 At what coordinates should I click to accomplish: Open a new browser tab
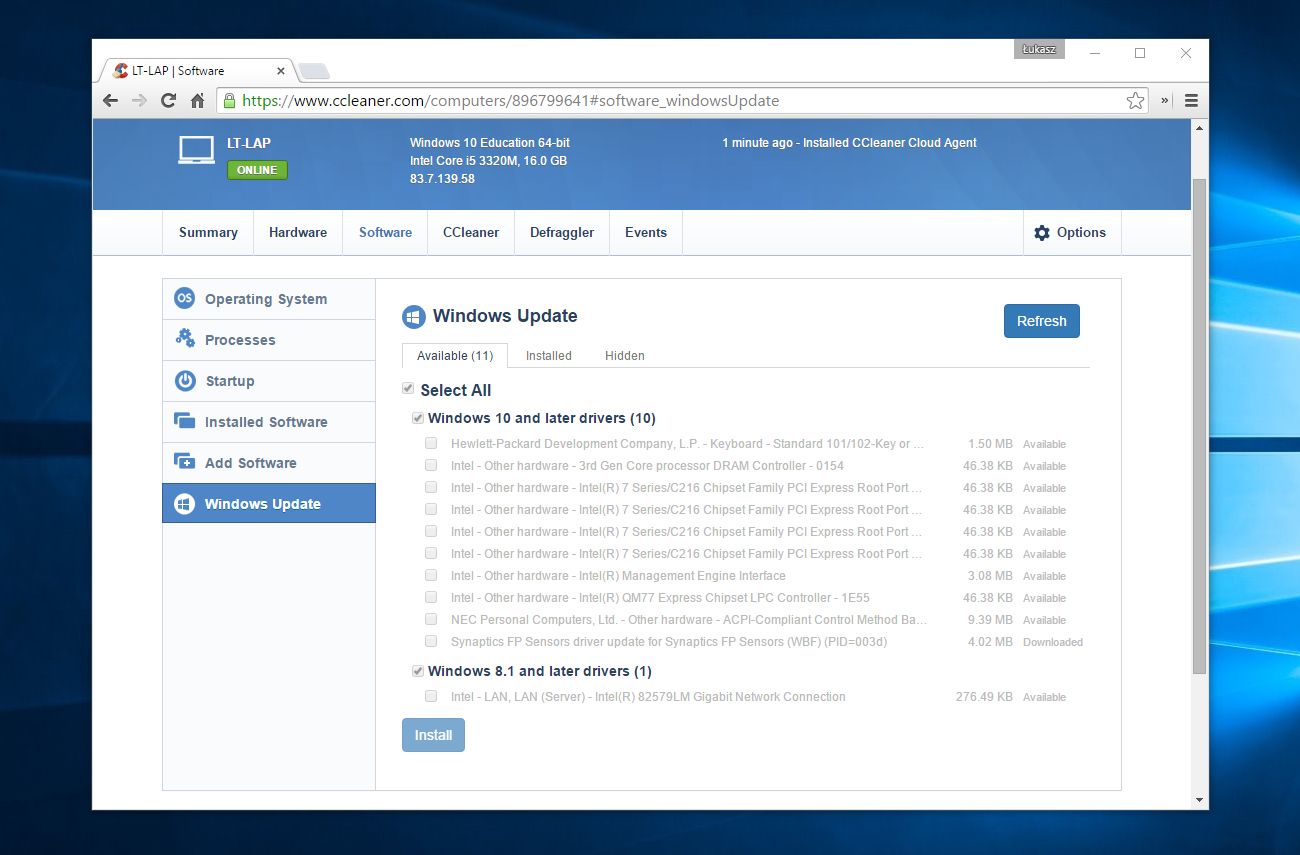(314, 71)
